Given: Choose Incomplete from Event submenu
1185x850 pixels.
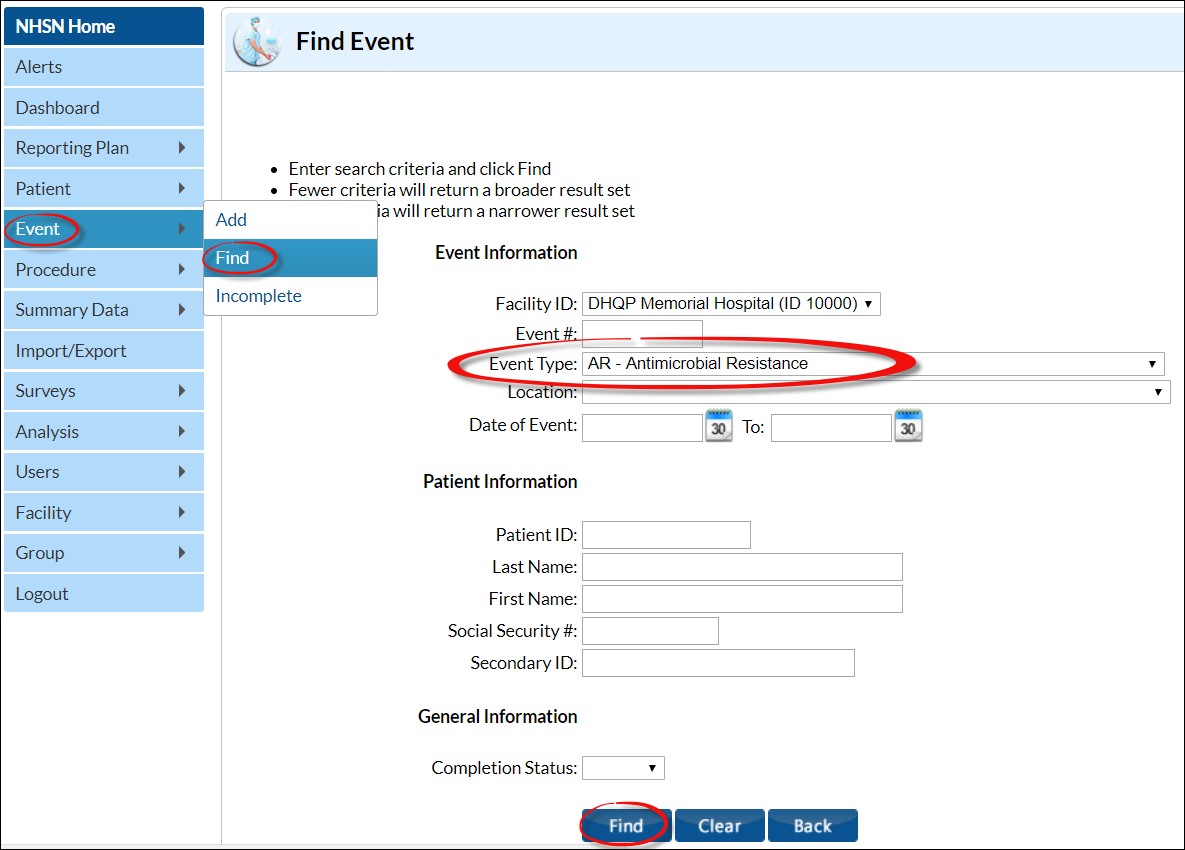Looking at the screenshot, I should point(290,295).
